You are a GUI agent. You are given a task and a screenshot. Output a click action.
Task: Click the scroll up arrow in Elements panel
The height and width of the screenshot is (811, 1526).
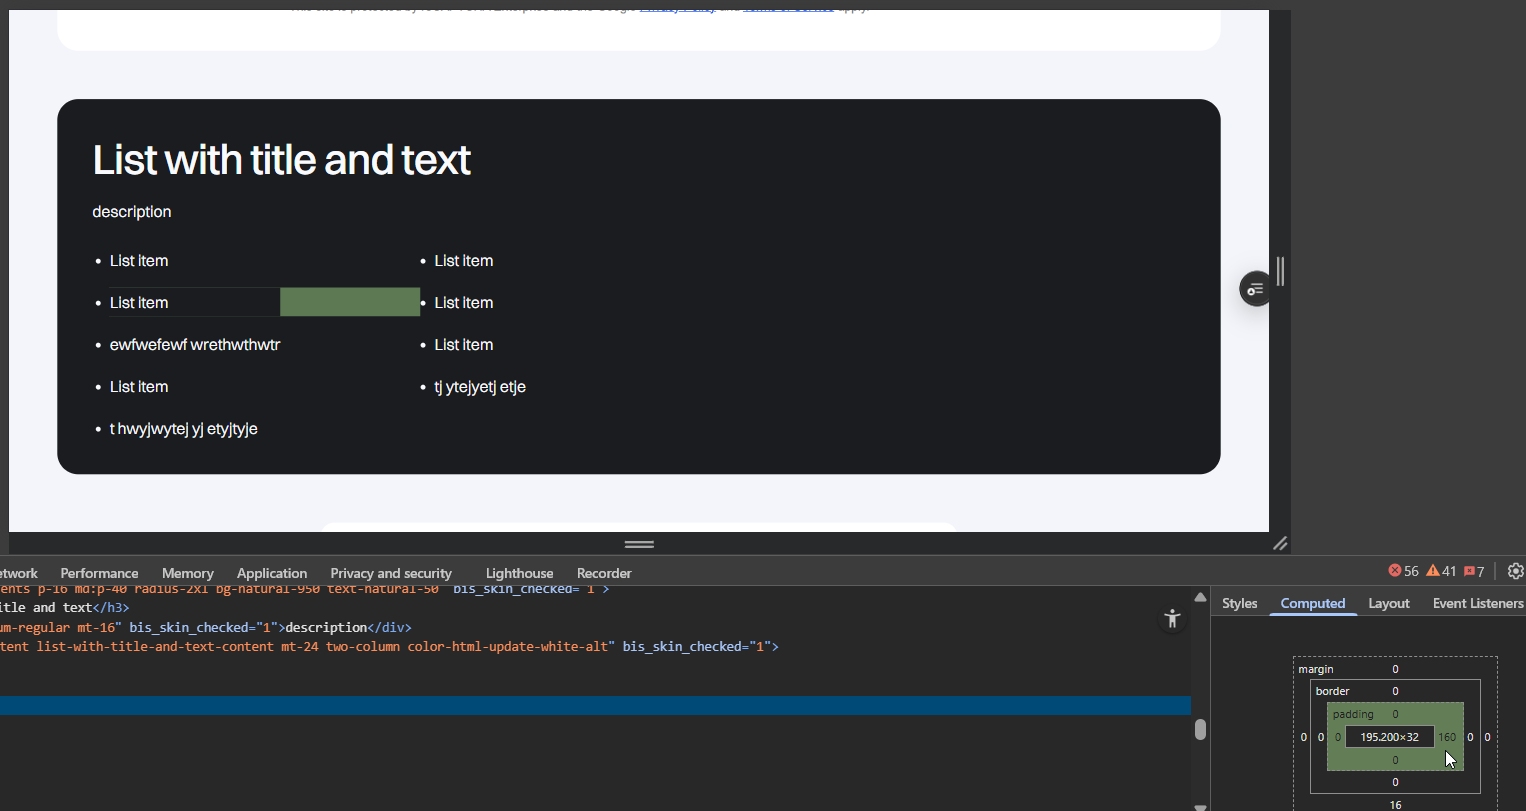pyautogui.click(x=1200, y=597)
